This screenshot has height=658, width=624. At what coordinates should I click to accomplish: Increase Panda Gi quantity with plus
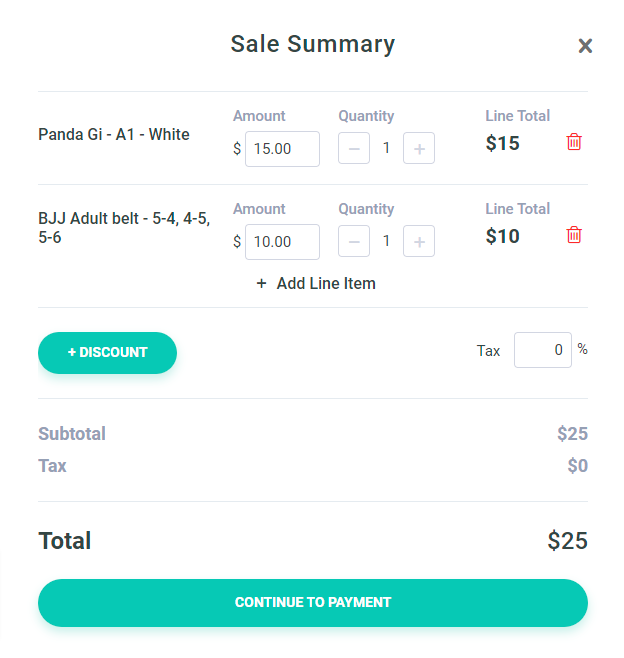click(x=419, y=149)
